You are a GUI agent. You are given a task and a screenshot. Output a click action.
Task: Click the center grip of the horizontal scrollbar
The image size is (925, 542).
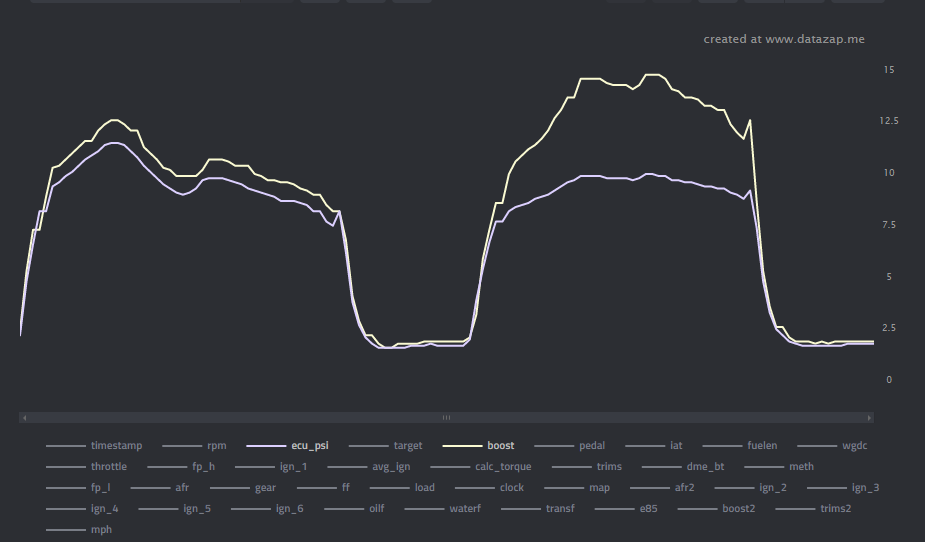pyautogui.click(x=447, y=417)
